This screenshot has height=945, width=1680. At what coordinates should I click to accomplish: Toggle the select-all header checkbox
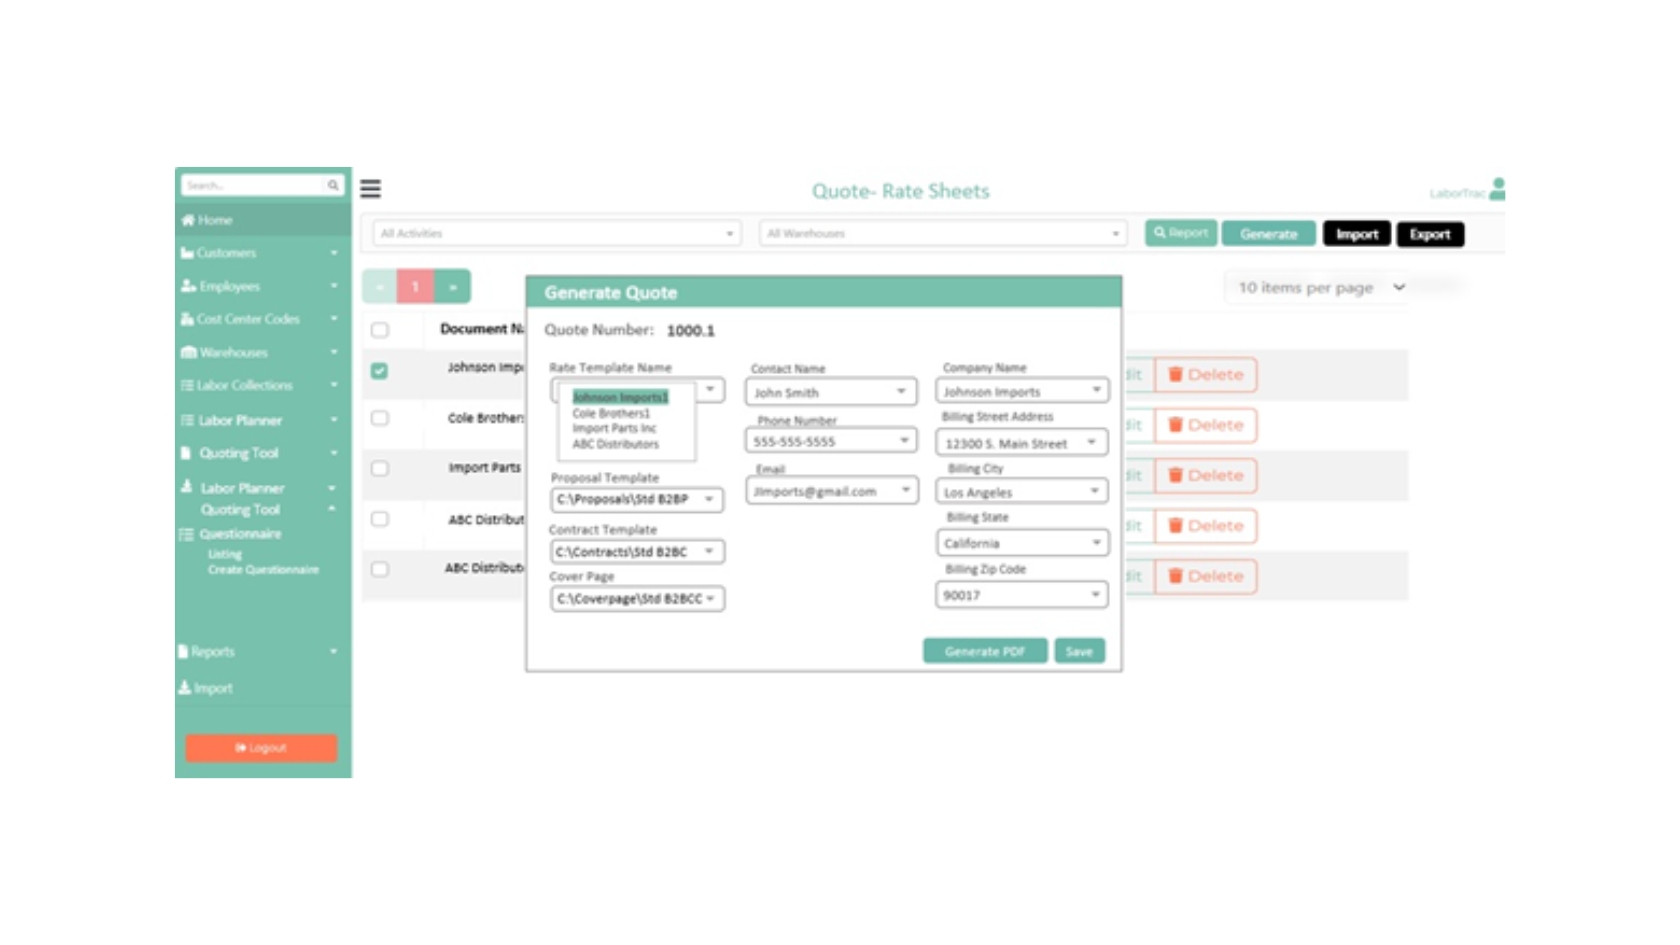tap(380, 330)
